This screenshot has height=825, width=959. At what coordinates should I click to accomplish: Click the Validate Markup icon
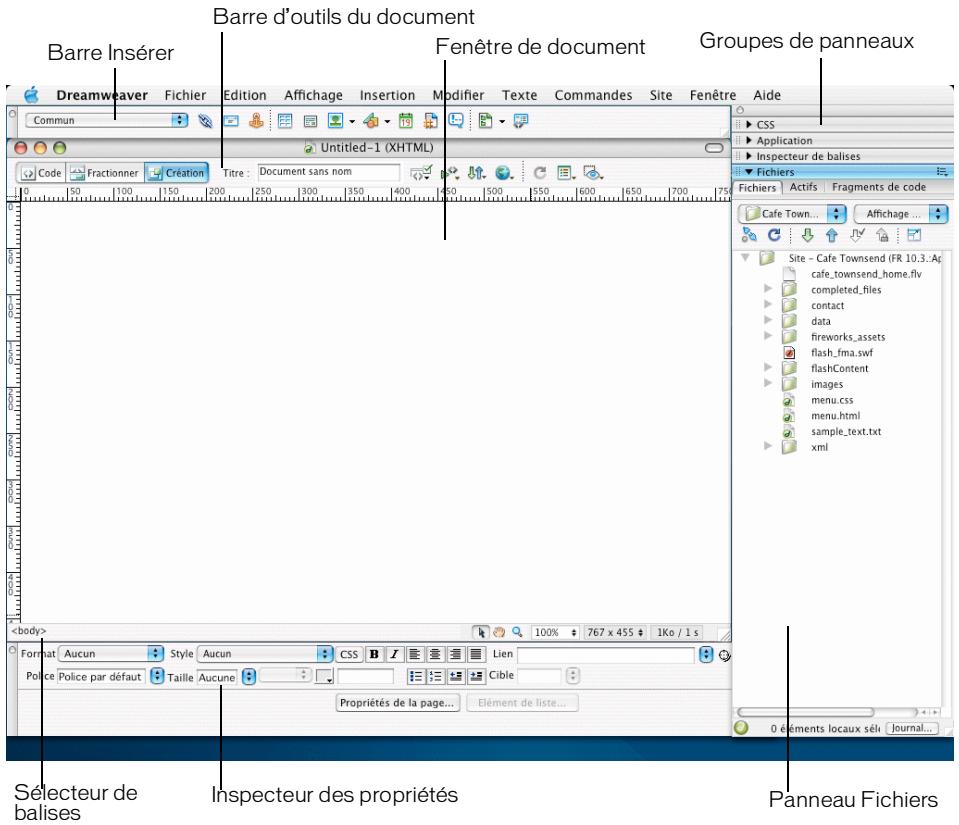click(x=421, y=173)
